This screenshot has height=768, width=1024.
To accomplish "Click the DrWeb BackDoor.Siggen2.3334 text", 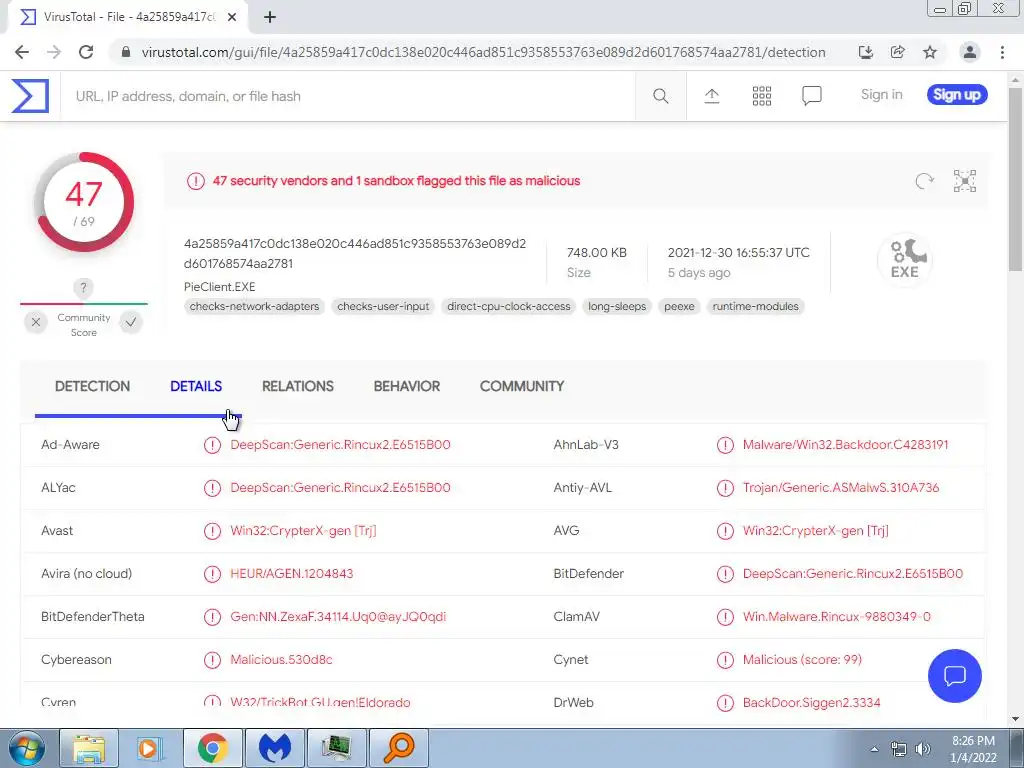I will click(811, 703).
